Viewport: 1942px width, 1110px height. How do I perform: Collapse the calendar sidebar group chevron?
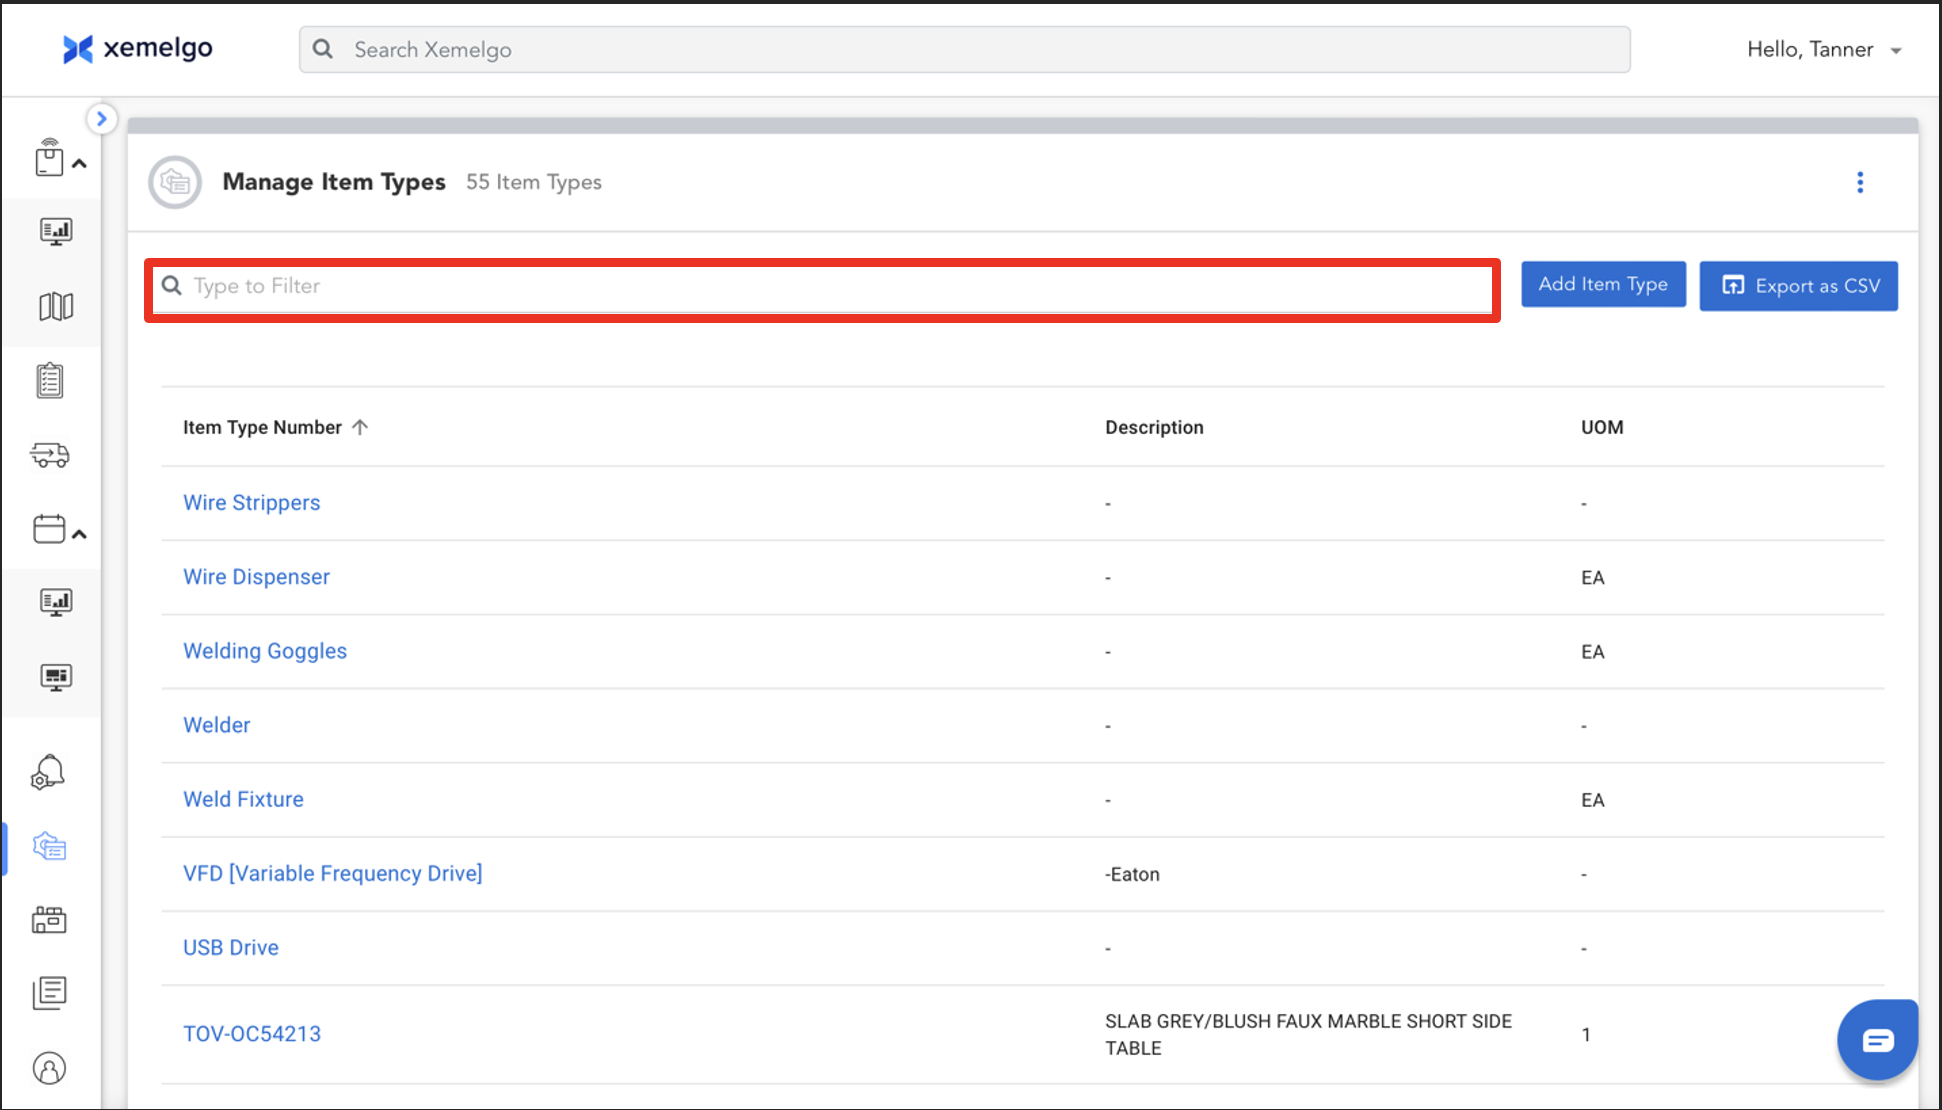(x=80, y=534)
